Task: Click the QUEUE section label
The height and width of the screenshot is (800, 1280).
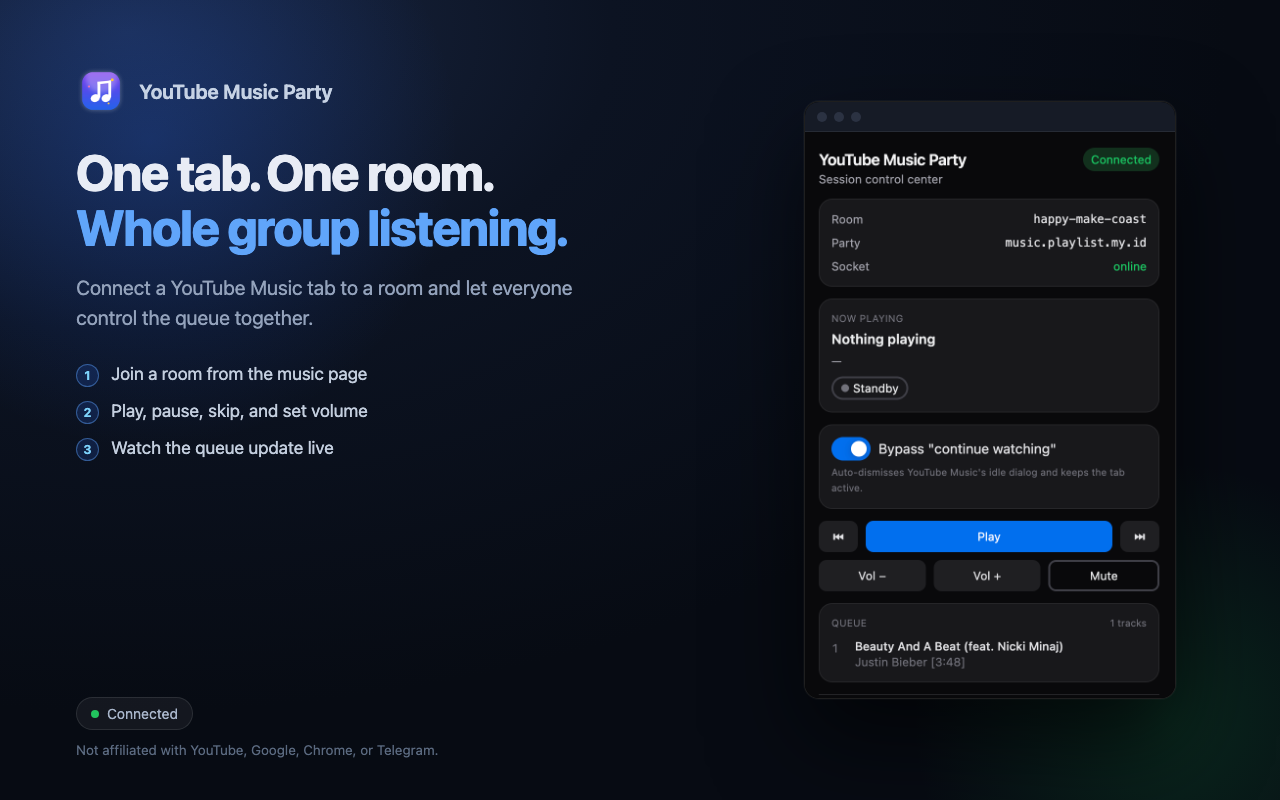Action: click(849, 623)
